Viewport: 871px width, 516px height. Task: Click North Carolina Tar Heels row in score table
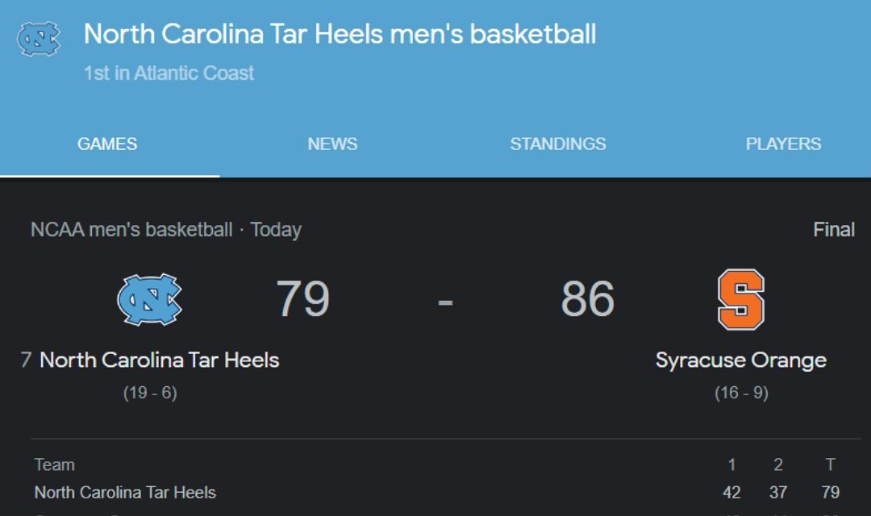(x=125, y=492)
